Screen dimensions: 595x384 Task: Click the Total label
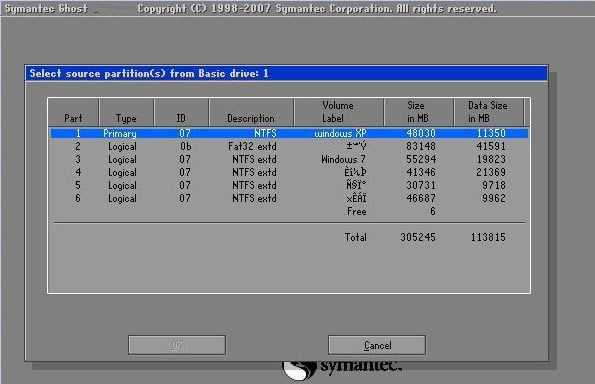356,237
